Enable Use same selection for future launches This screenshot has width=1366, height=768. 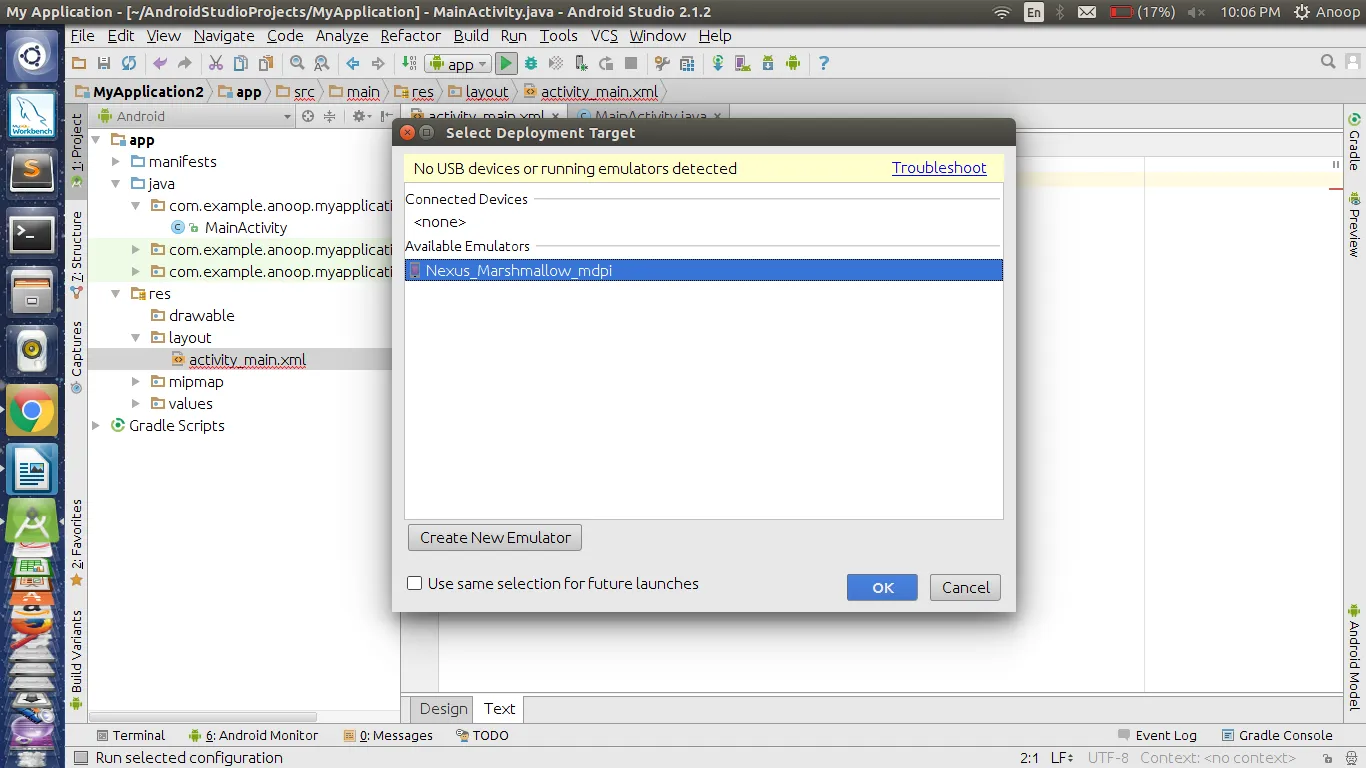click(415, 584)
